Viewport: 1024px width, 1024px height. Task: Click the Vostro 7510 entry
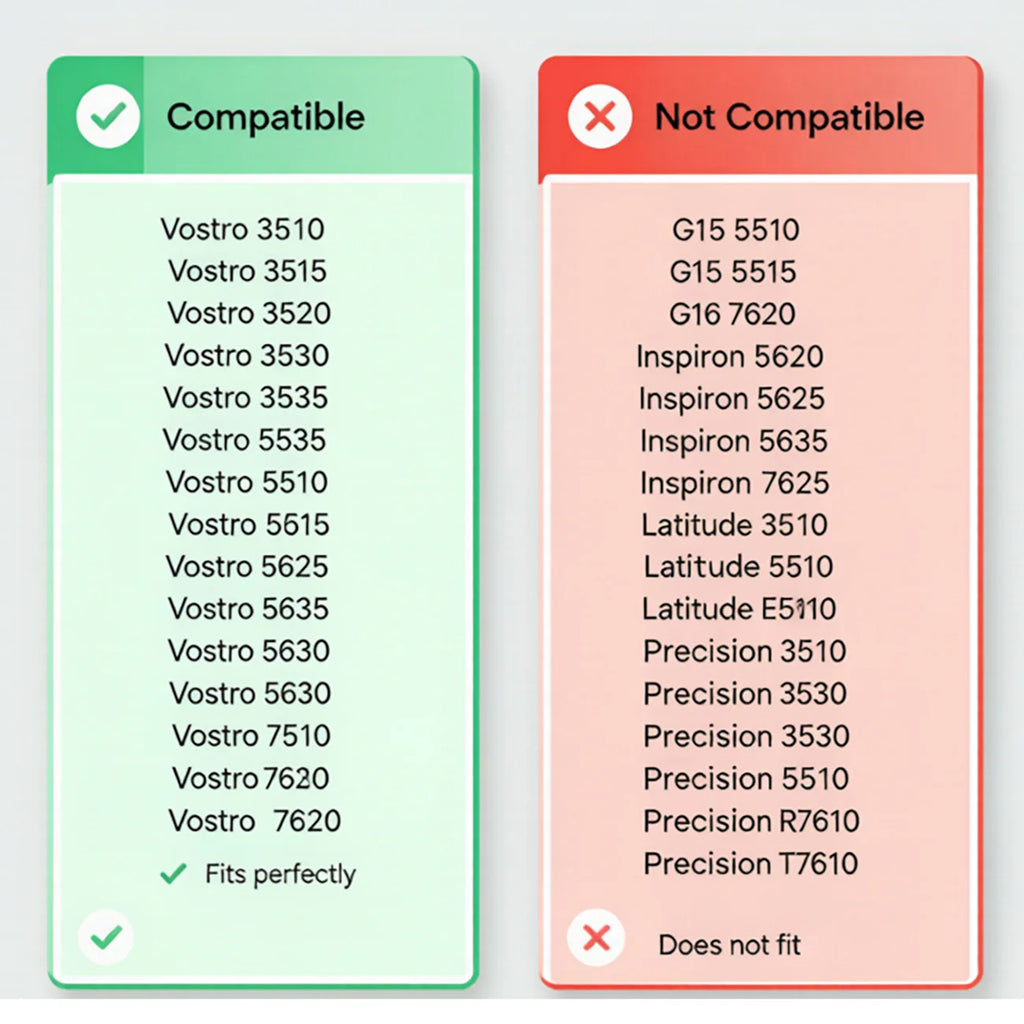tap(251, 735)
